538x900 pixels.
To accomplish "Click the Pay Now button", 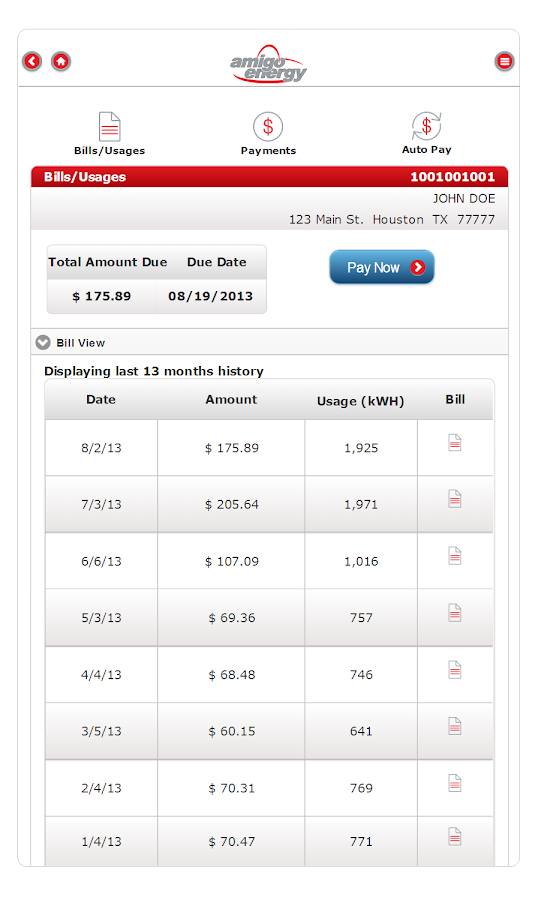I will [x=382, y=267].
